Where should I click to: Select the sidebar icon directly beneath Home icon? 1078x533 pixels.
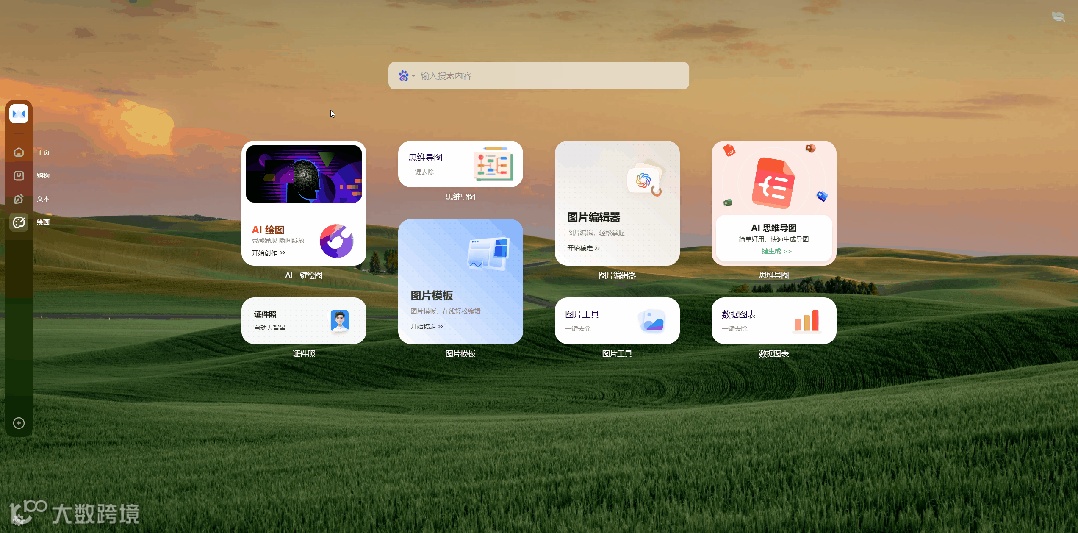click(19, 175)
